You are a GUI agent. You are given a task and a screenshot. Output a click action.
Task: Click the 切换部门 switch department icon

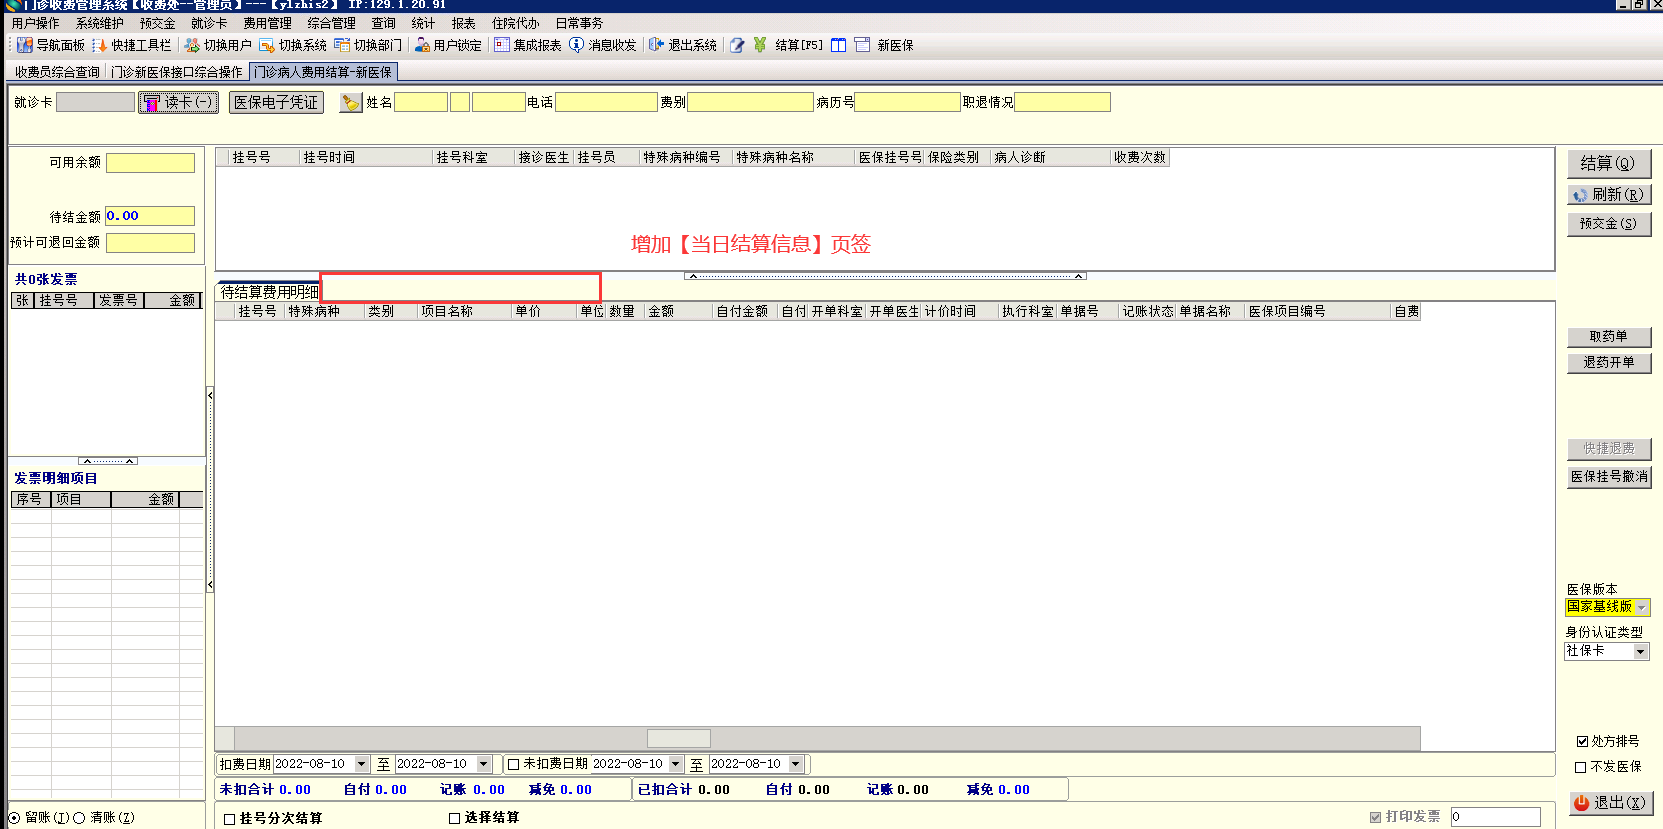[x=342, y=45]
